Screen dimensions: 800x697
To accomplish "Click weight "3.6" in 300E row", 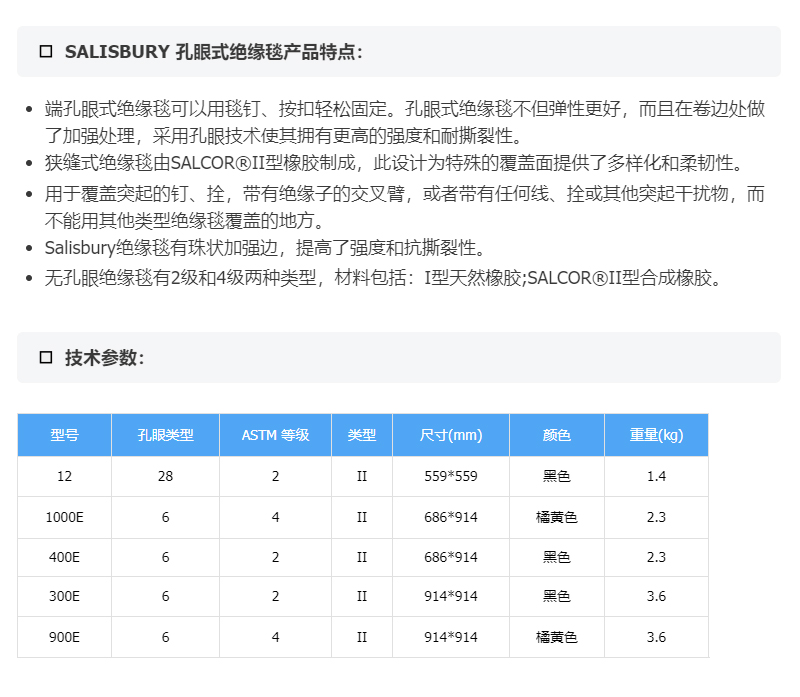I will point(656,596).
